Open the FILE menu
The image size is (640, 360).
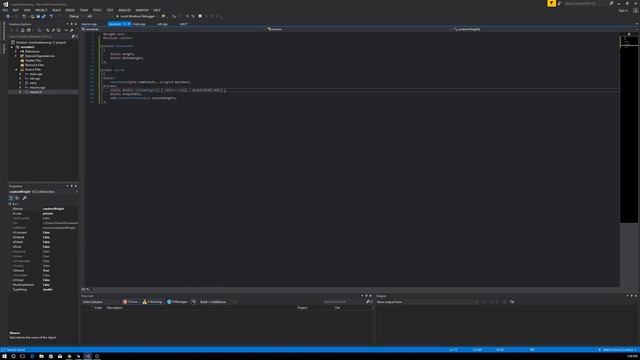pyautogui.click(x=5, y=10)
